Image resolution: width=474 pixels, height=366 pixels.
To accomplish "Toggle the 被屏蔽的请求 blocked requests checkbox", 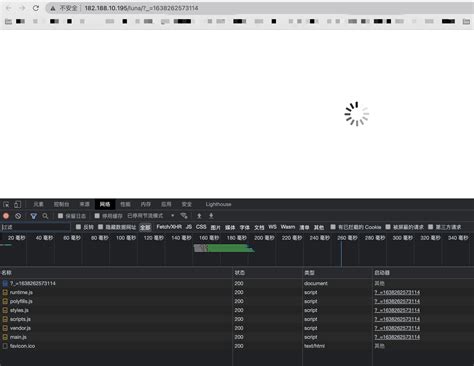I will (388, 227).
